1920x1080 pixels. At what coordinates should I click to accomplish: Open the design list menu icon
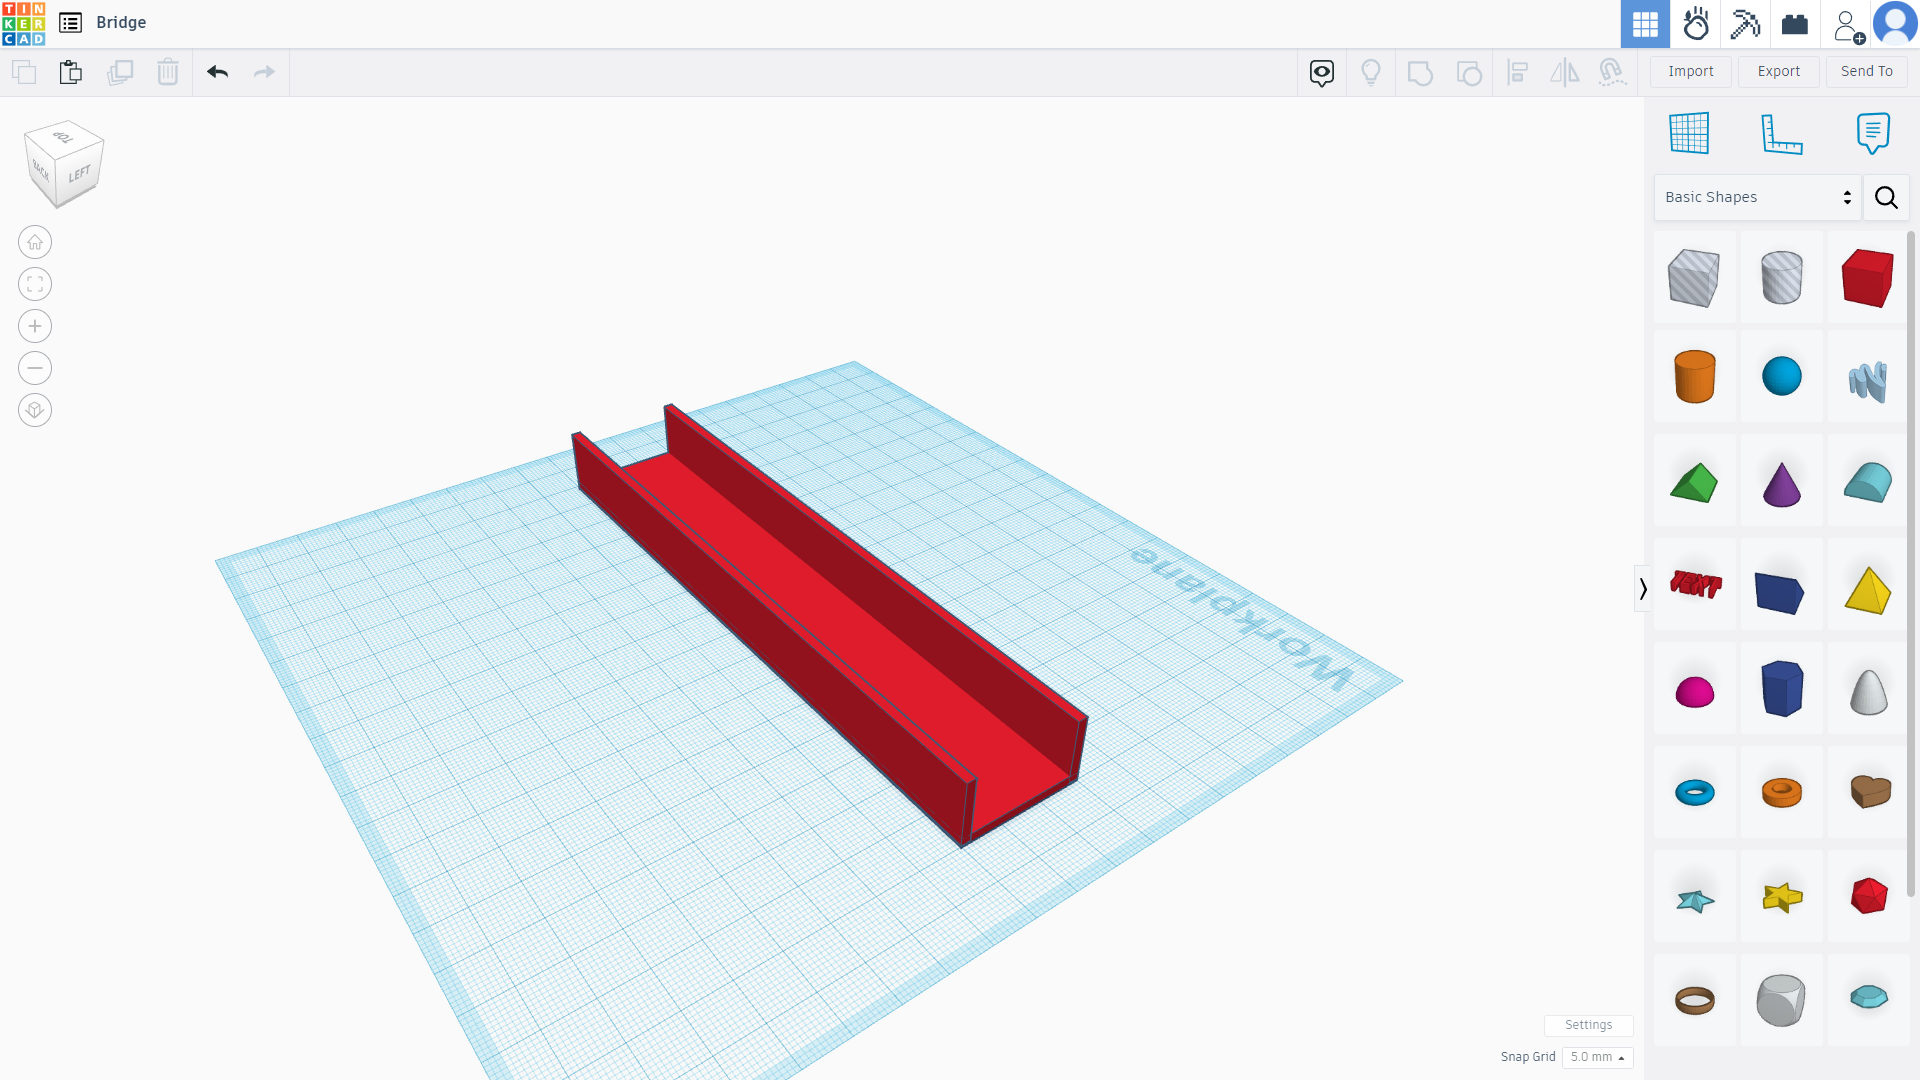click(x=70, y=22)
